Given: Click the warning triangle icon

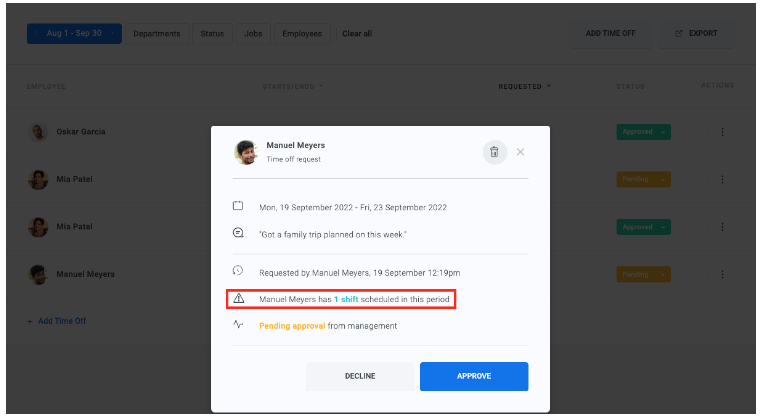Looking at the screenshot, I should pyautogui.click(x=238, y=298).
